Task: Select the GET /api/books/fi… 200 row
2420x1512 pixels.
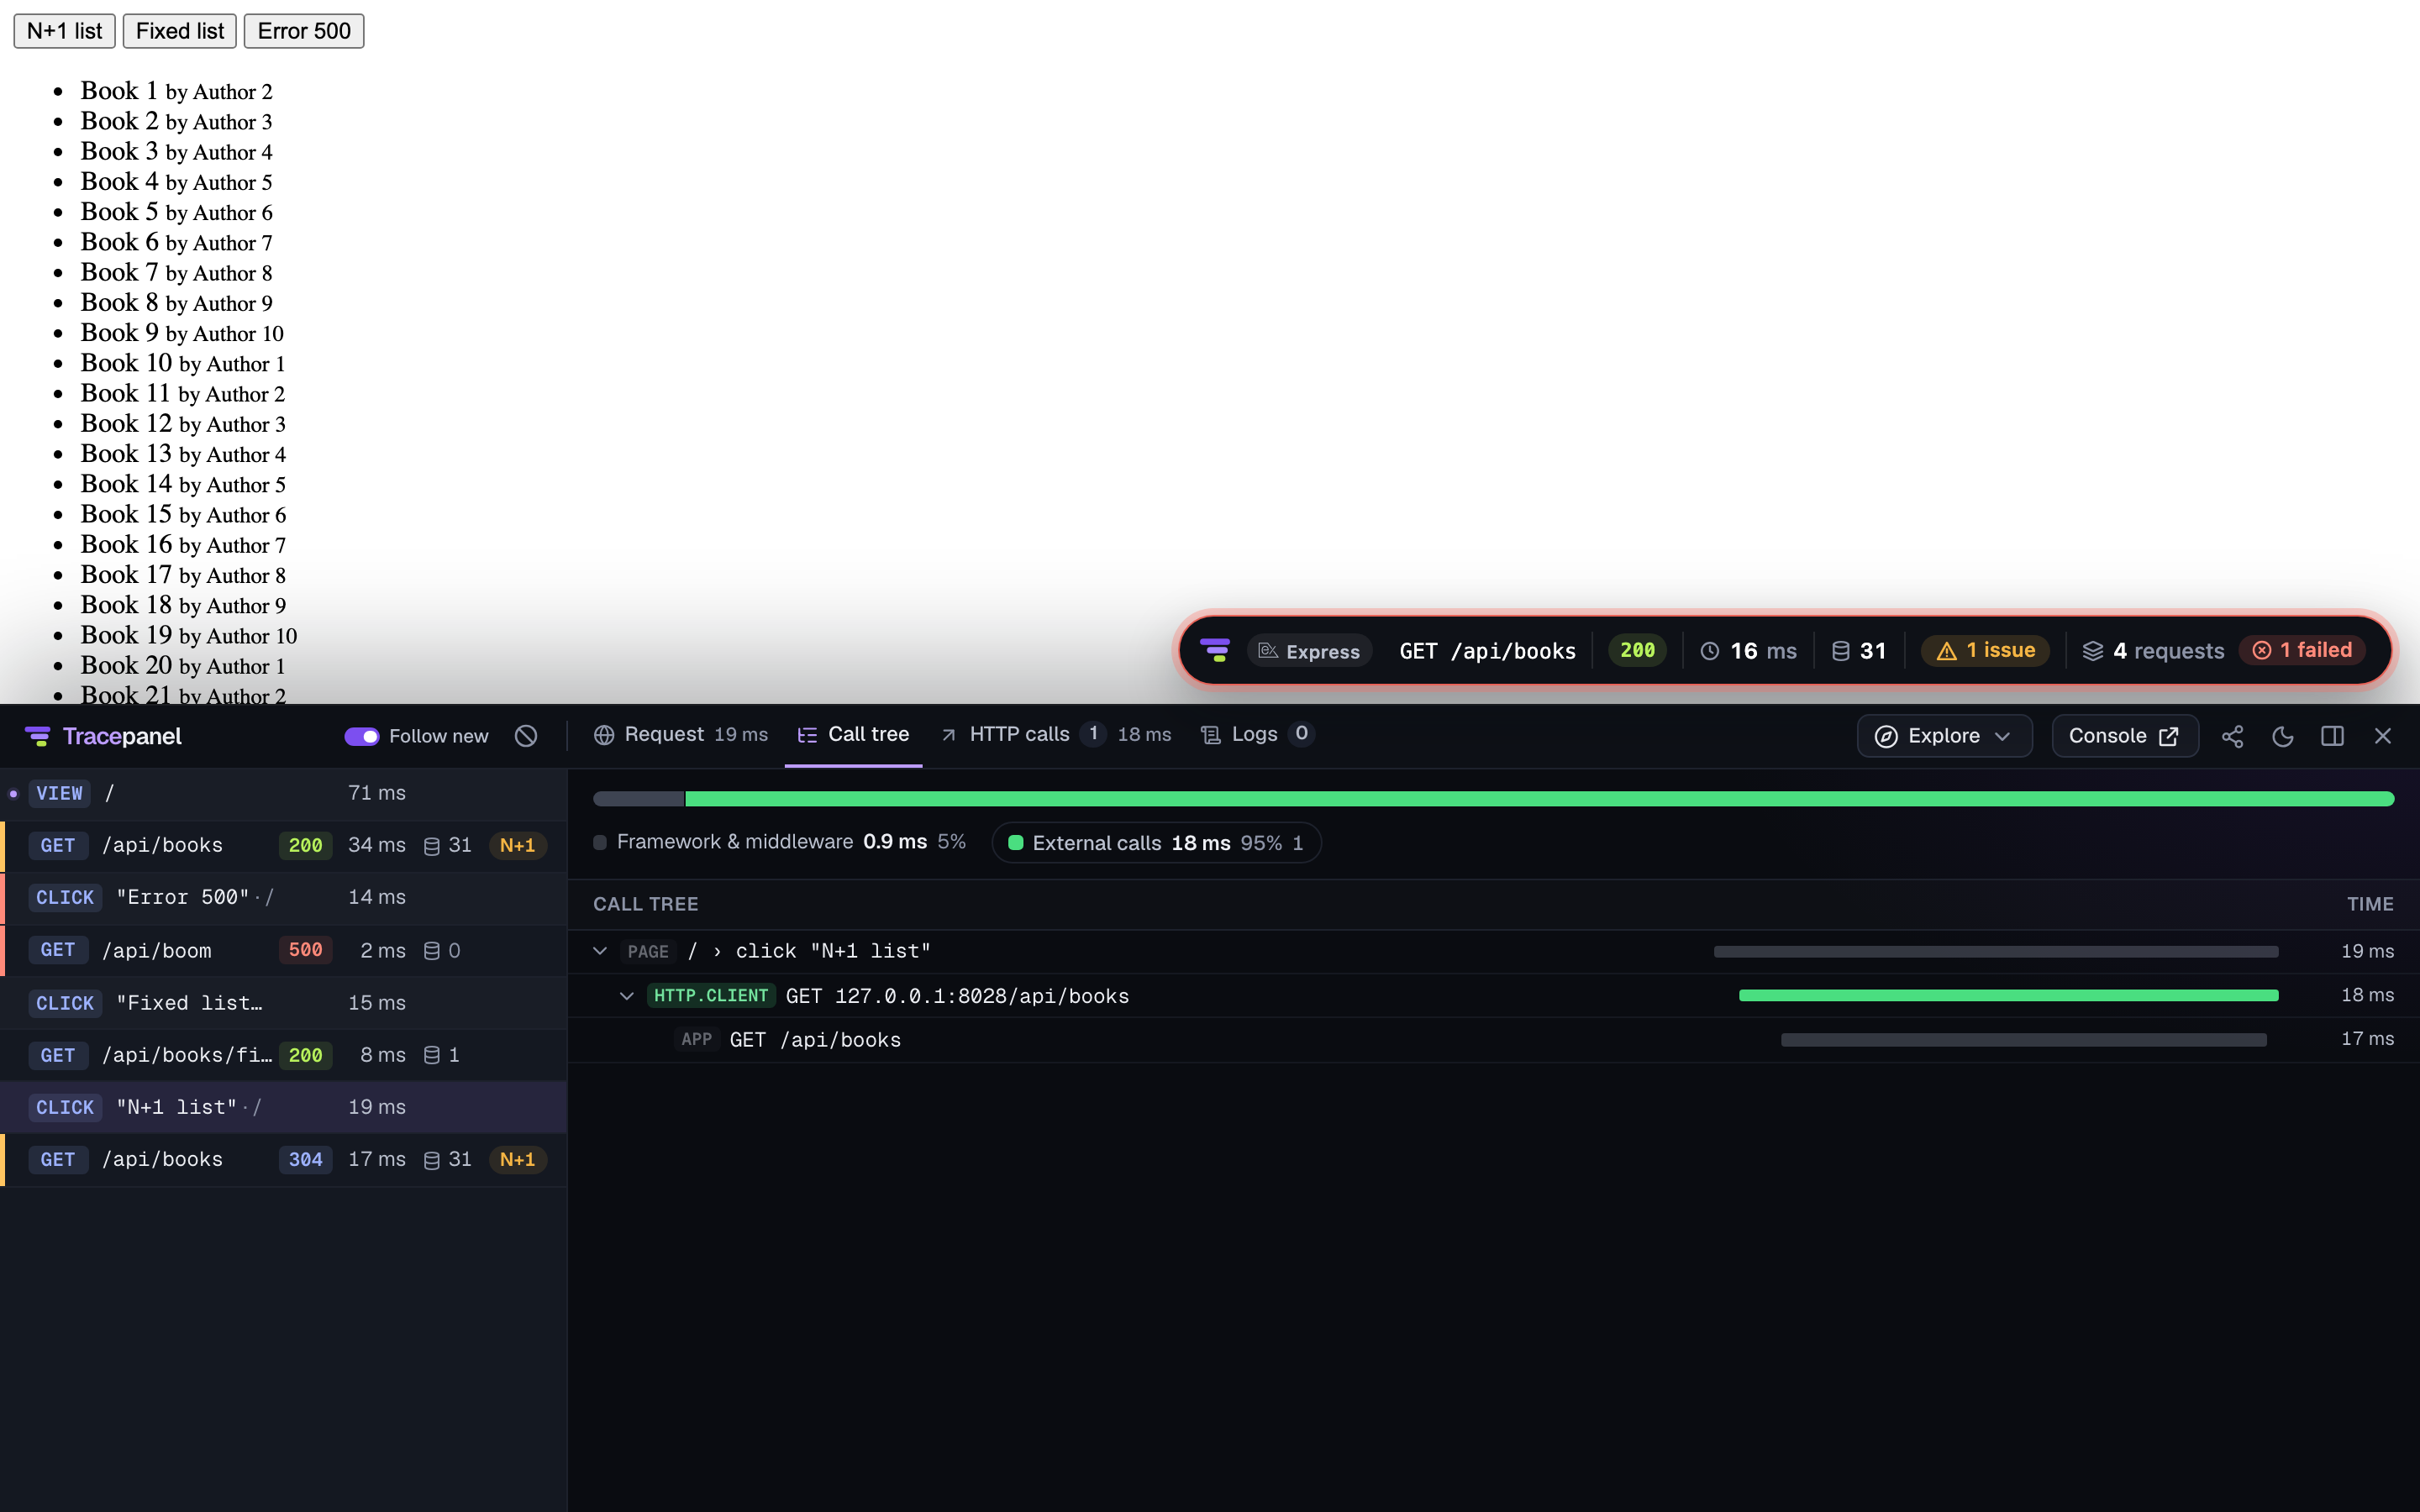Action: pos(283,1055)
